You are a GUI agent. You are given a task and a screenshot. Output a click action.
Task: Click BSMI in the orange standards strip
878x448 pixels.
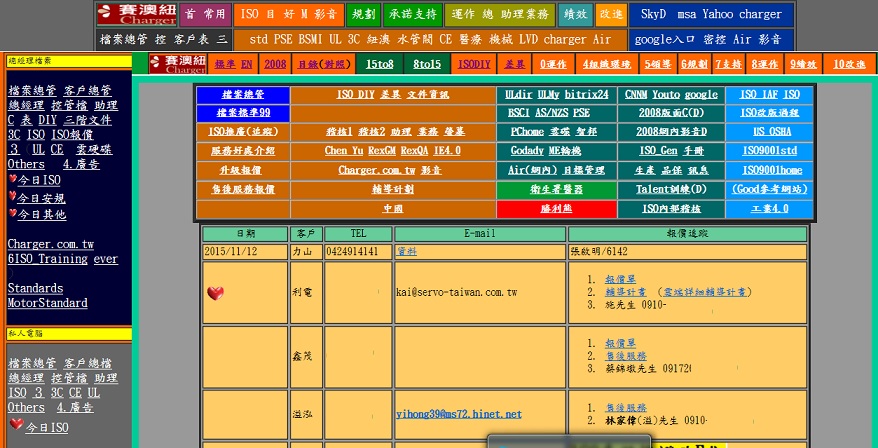[312, 40]
